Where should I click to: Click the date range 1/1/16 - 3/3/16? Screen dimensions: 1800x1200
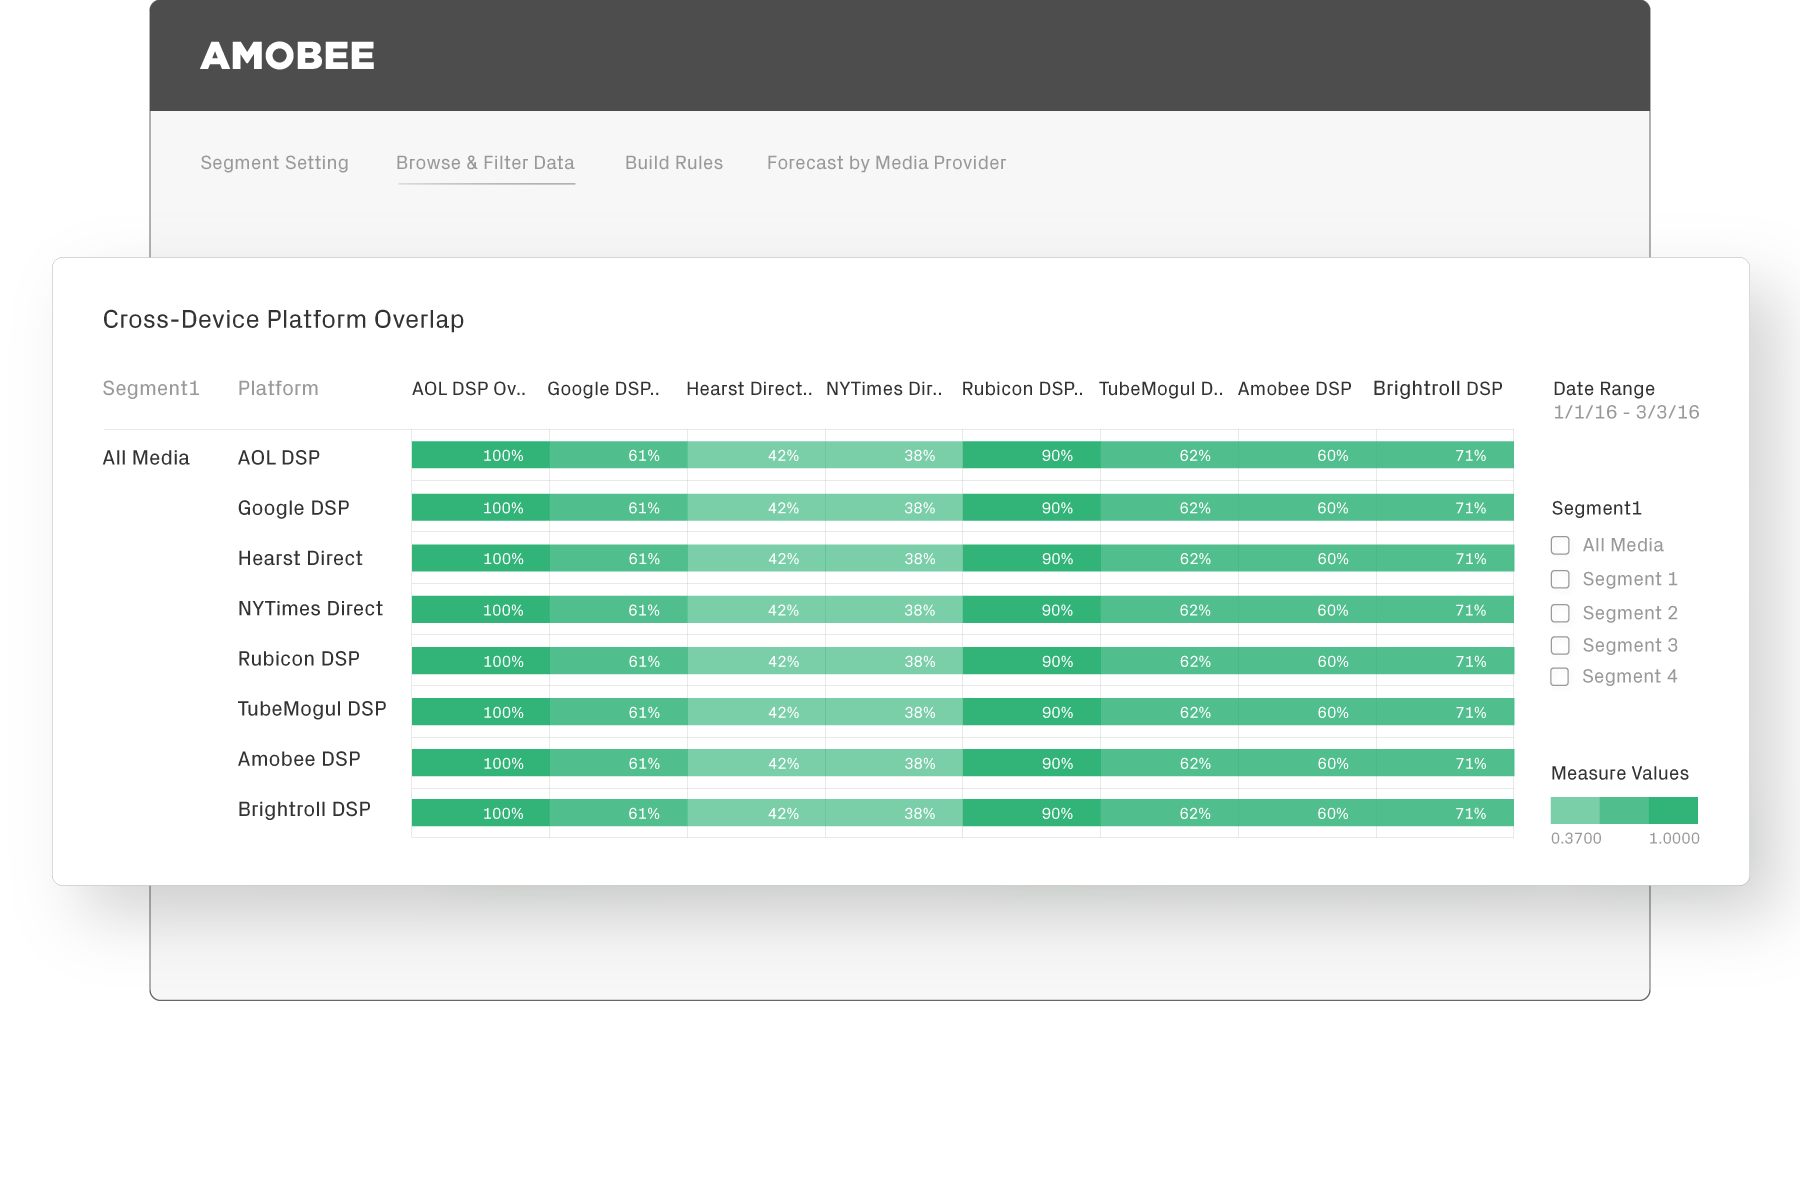1626,412
